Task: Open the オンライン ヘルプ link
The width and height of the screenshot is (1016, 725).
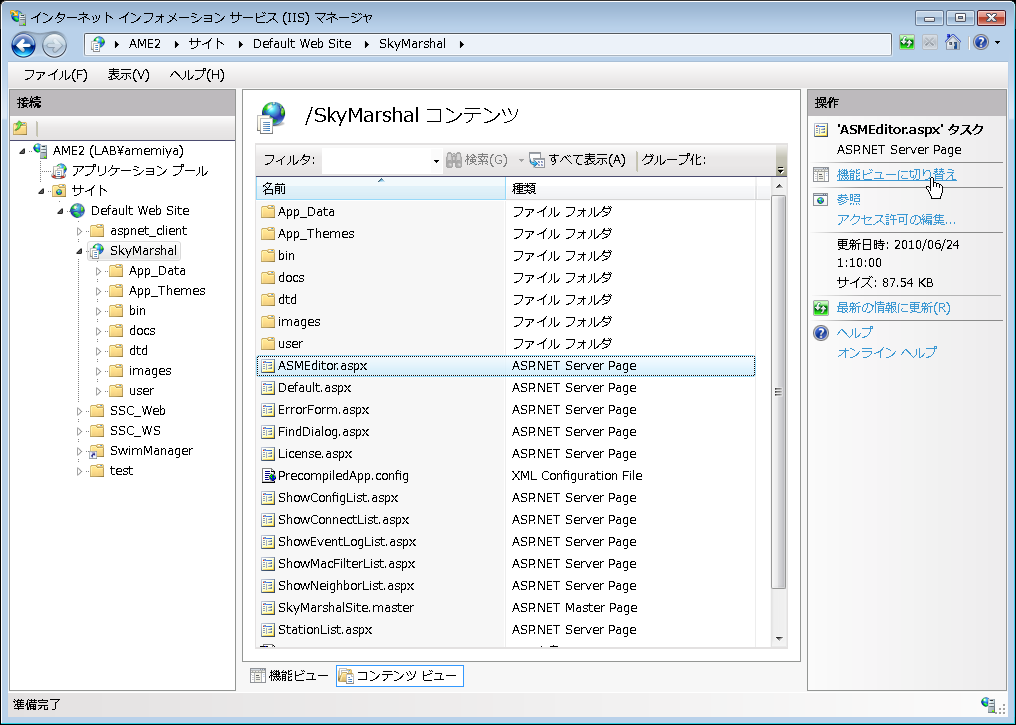Action: [x=886, y=352]
